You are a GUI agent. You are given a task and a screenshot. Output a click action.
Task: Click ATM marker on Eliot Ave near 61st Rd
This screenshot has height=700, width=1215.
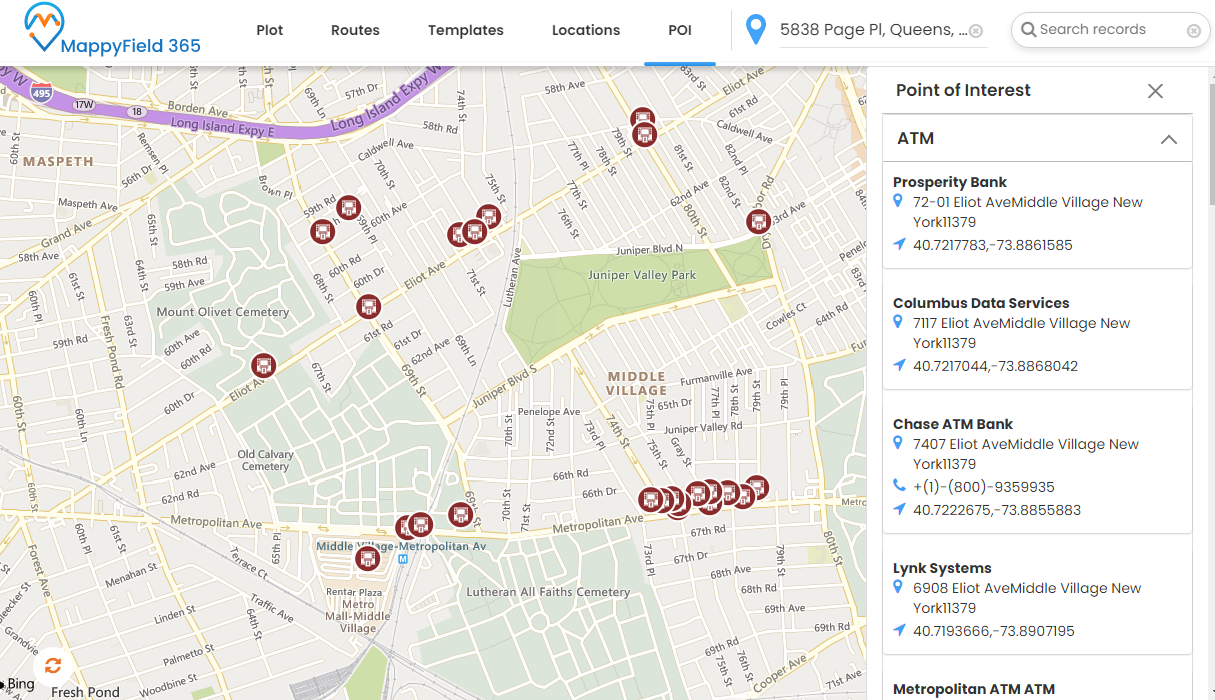(369, 306)
